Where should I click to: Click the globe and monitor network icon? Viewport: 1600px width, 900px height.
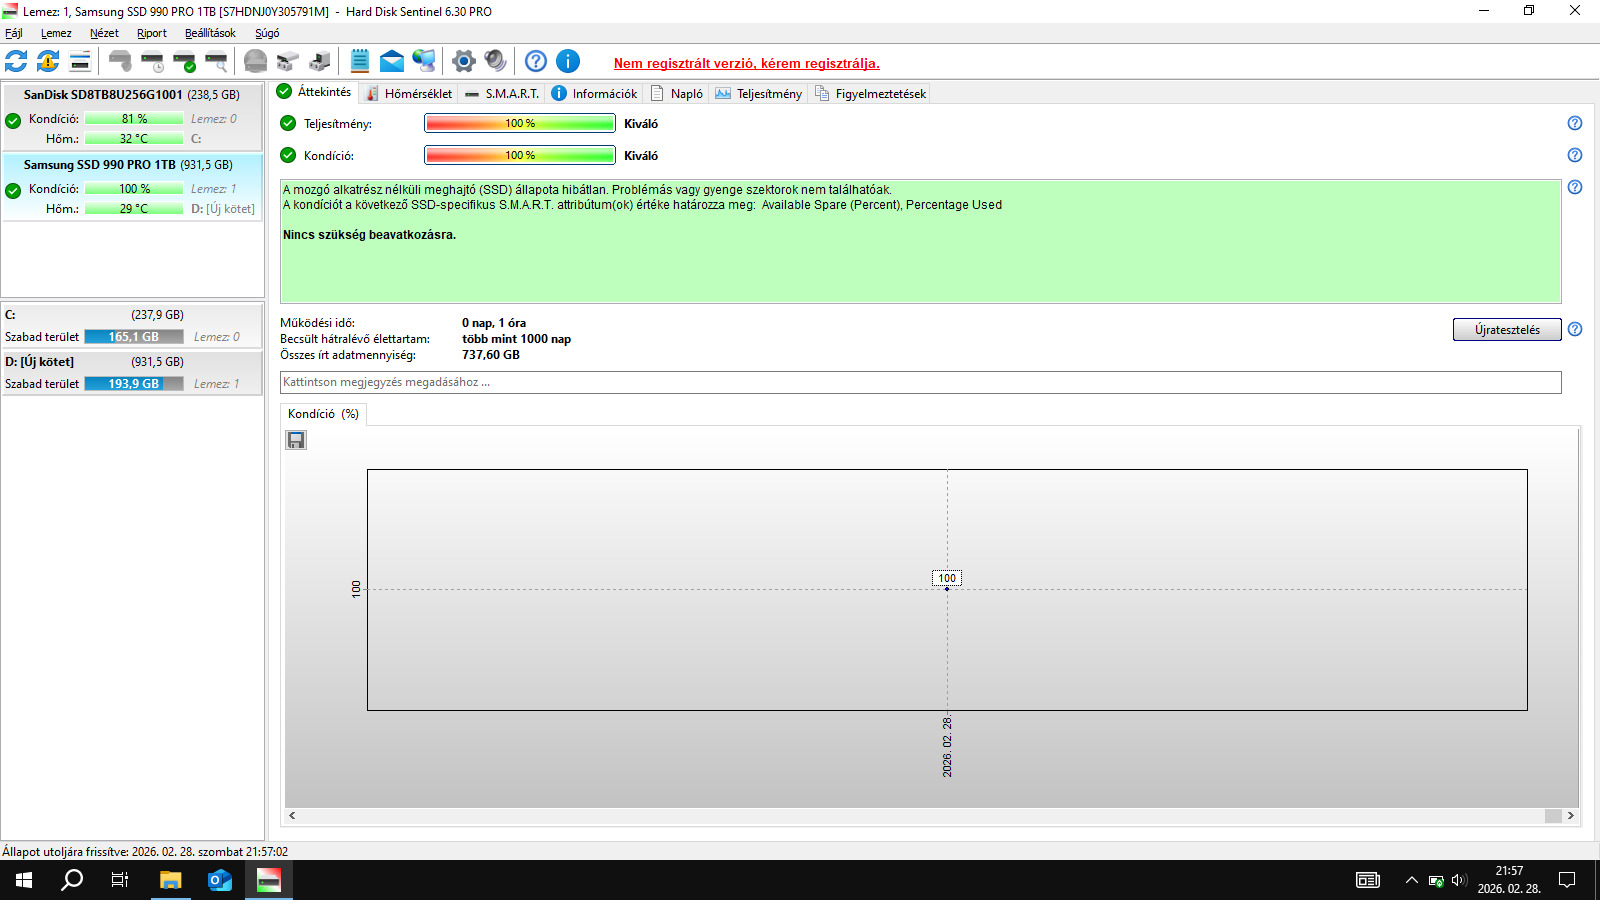(424, 61)
